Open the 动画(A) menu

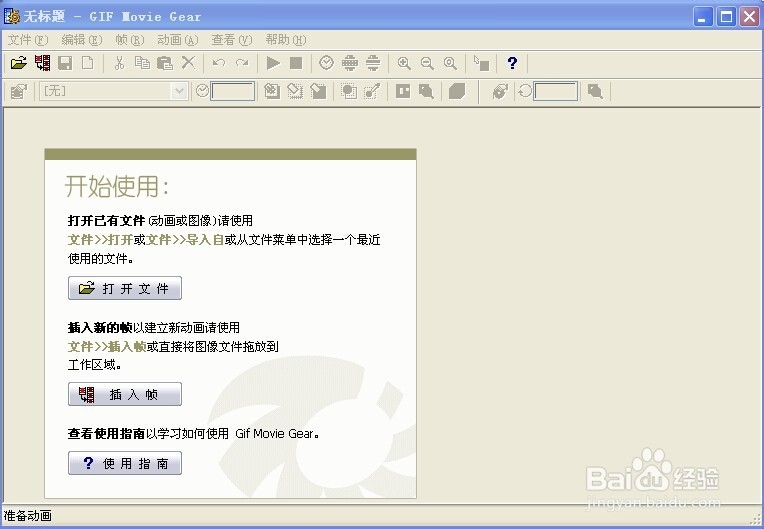[x=177, y=39]
